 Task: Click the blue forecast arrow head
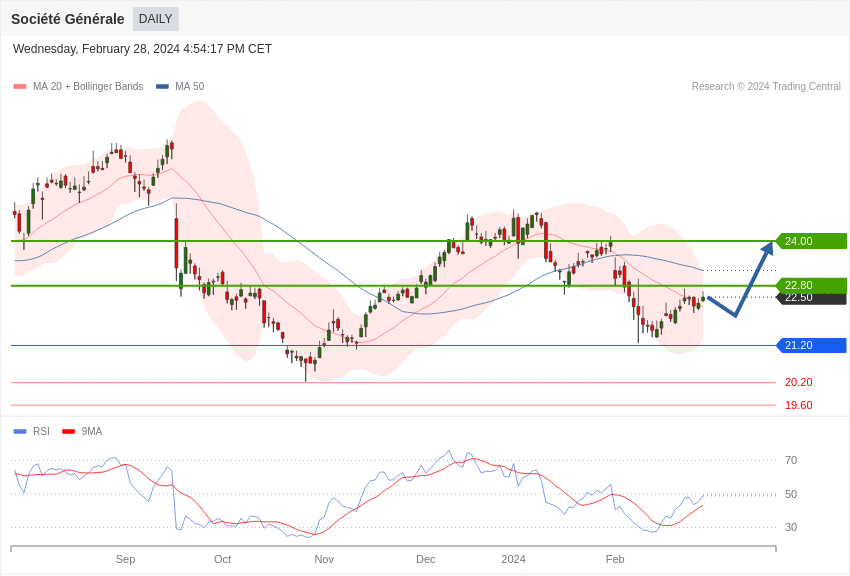tap(768, 249)
